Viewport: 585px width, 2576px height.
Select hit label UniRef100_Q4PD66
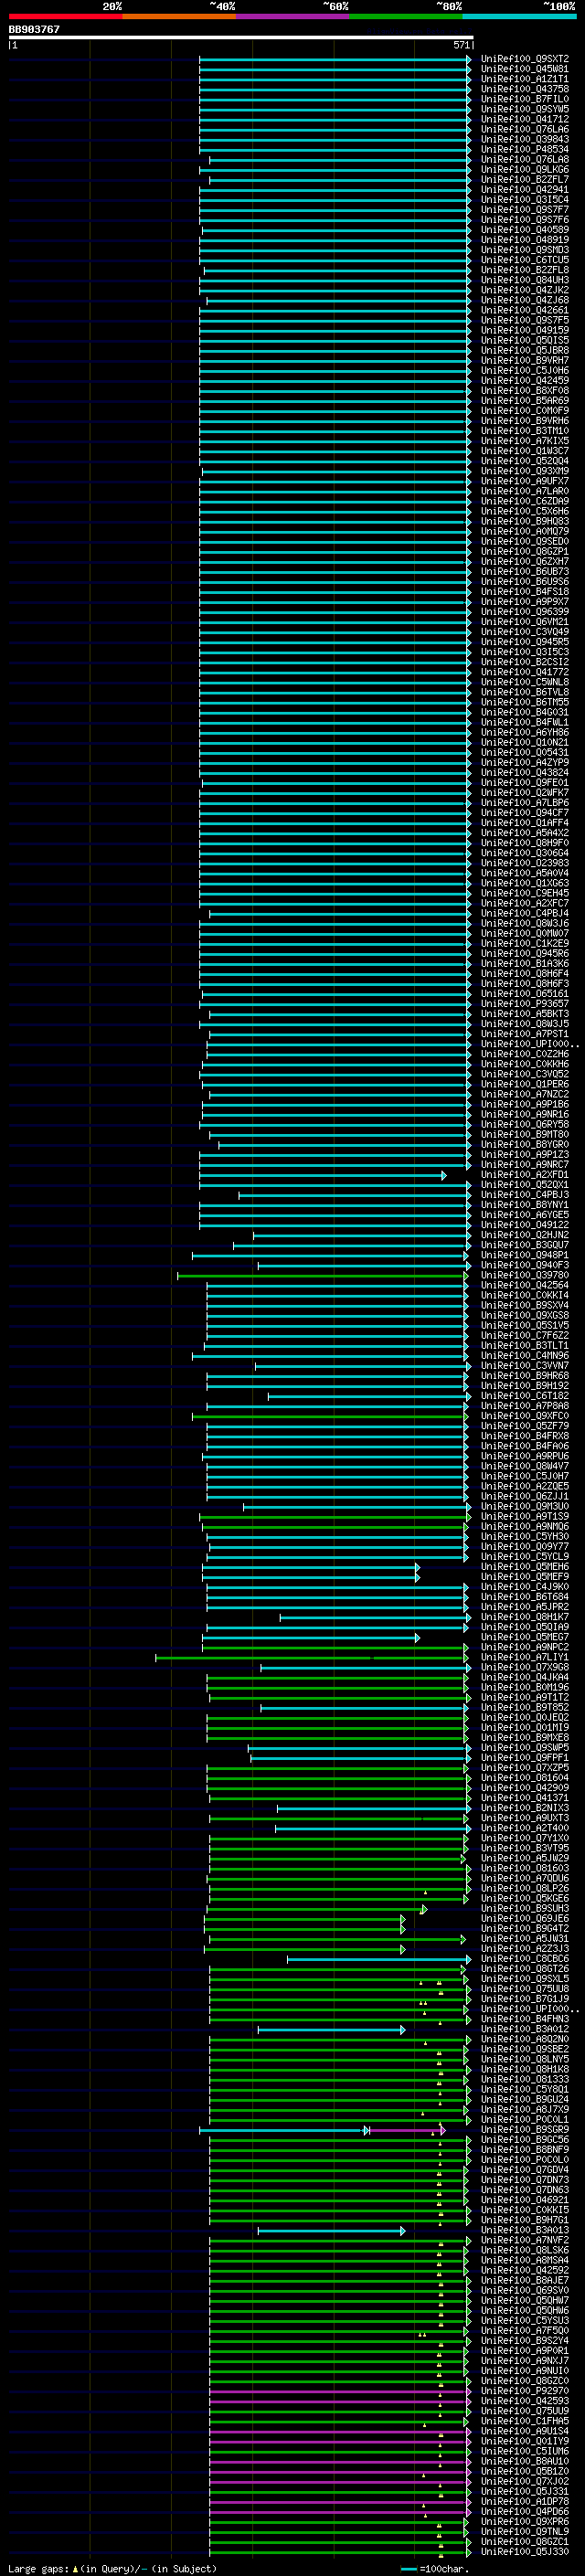(525, 2512)
